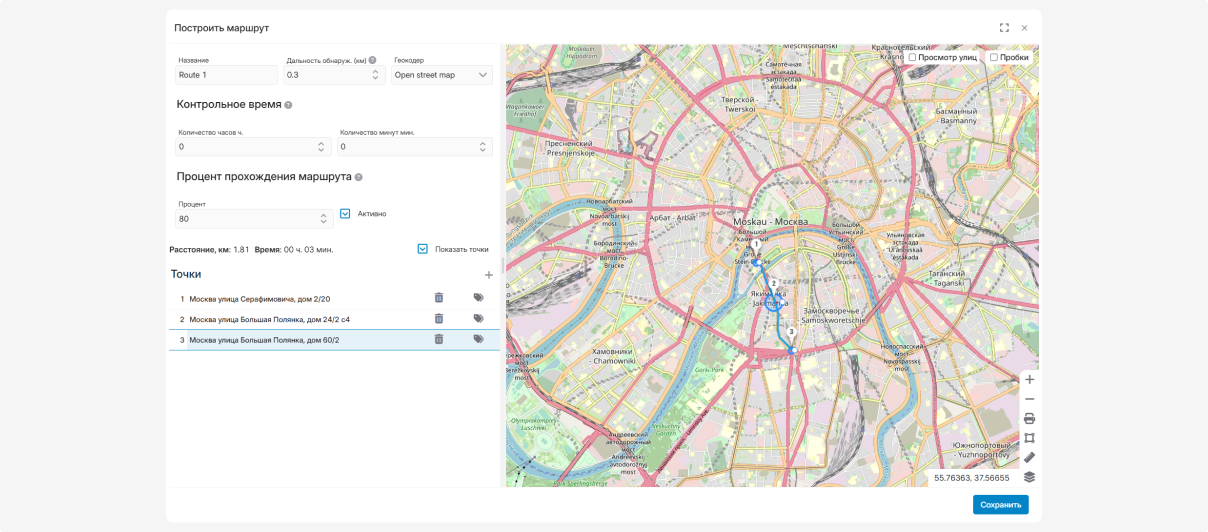This screenshot has height=532, width=1208.
Task: Click help icon beside Контрольное время
Action: 288,105
